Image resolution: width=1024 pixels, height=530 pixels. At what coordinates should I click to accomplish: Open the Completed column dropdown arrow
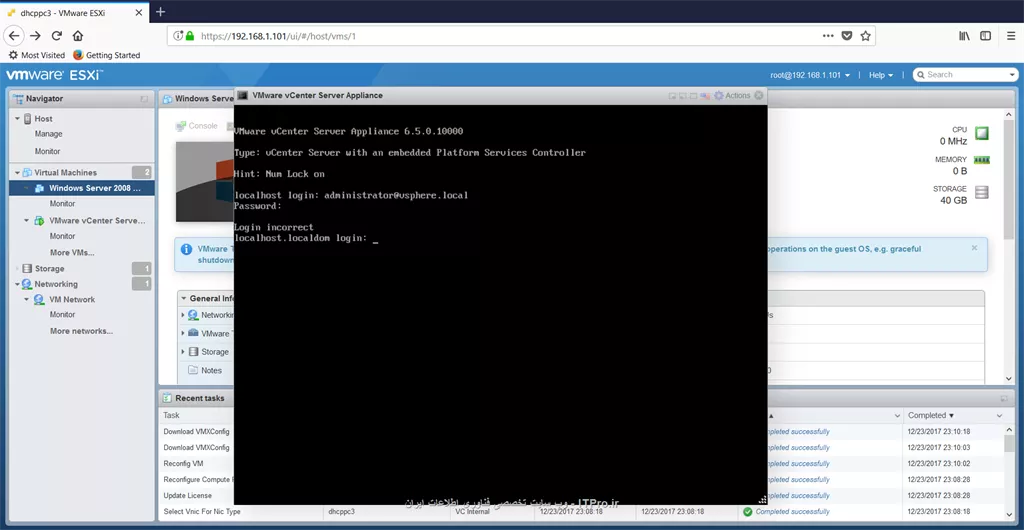(x=999, y=416)
